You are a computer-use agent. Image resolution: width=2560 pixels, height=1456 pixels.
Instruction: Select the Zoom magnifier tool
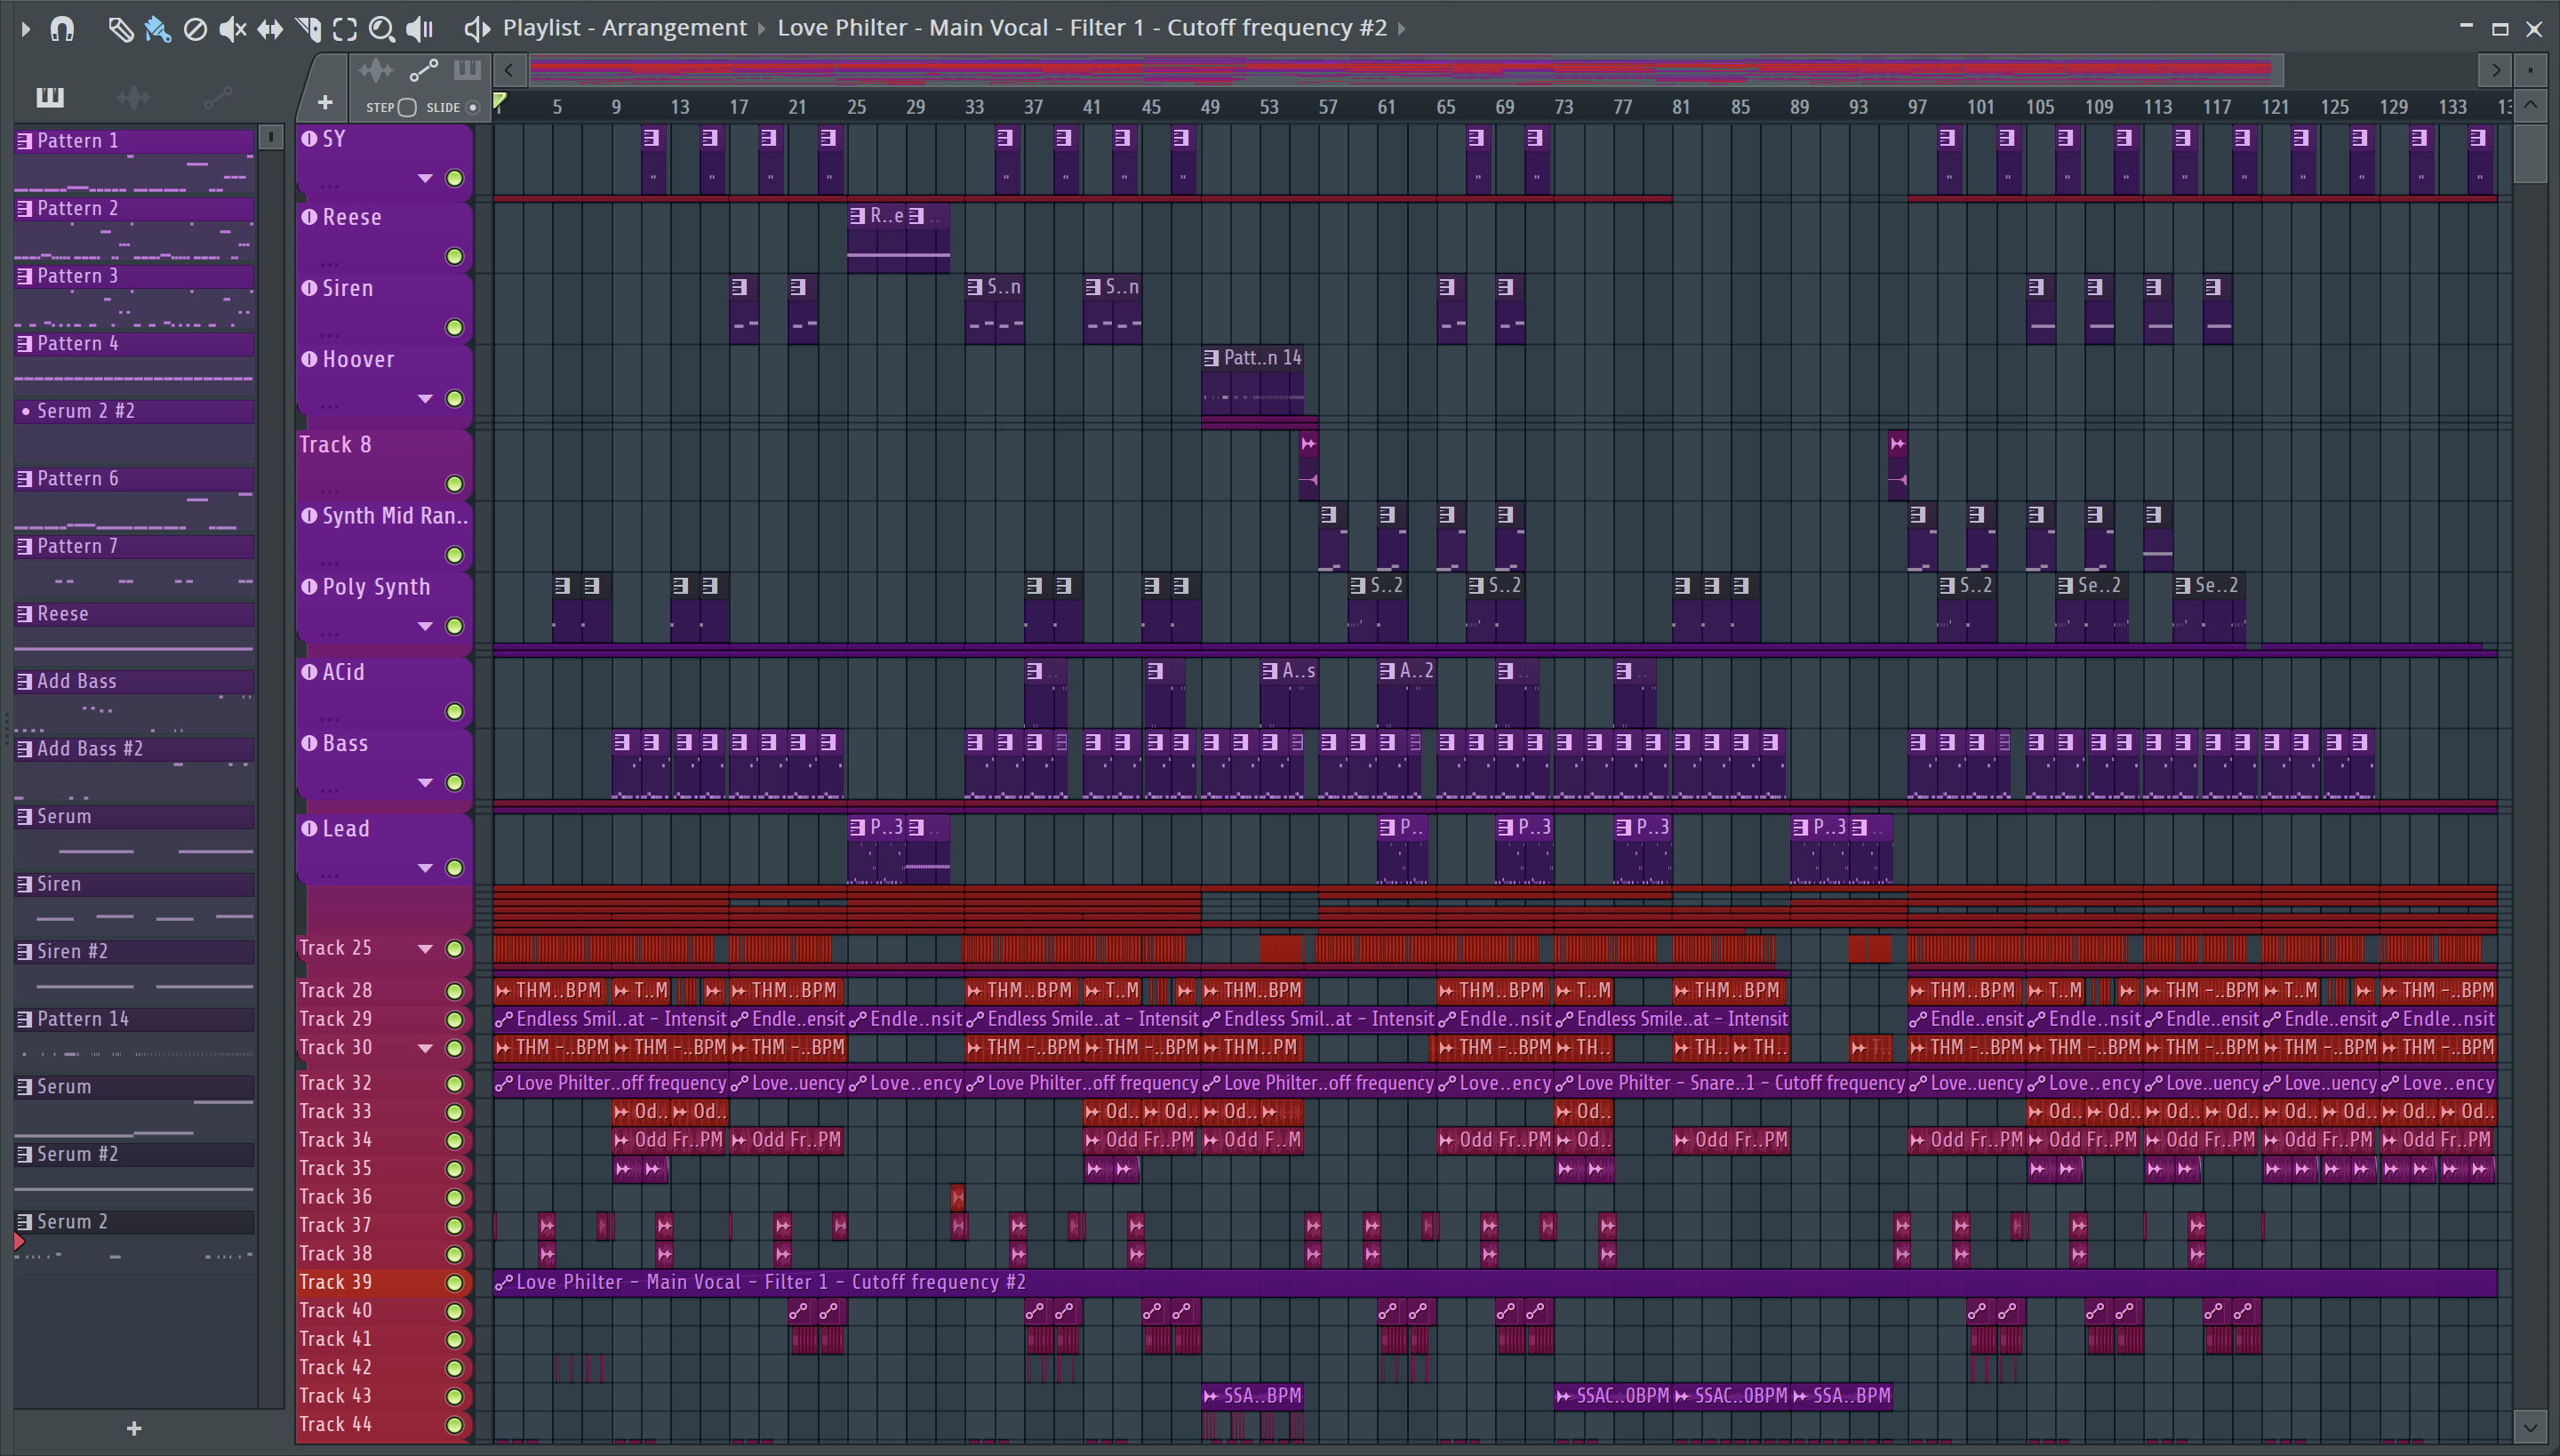pyautogui.click(x=381, y=28)
